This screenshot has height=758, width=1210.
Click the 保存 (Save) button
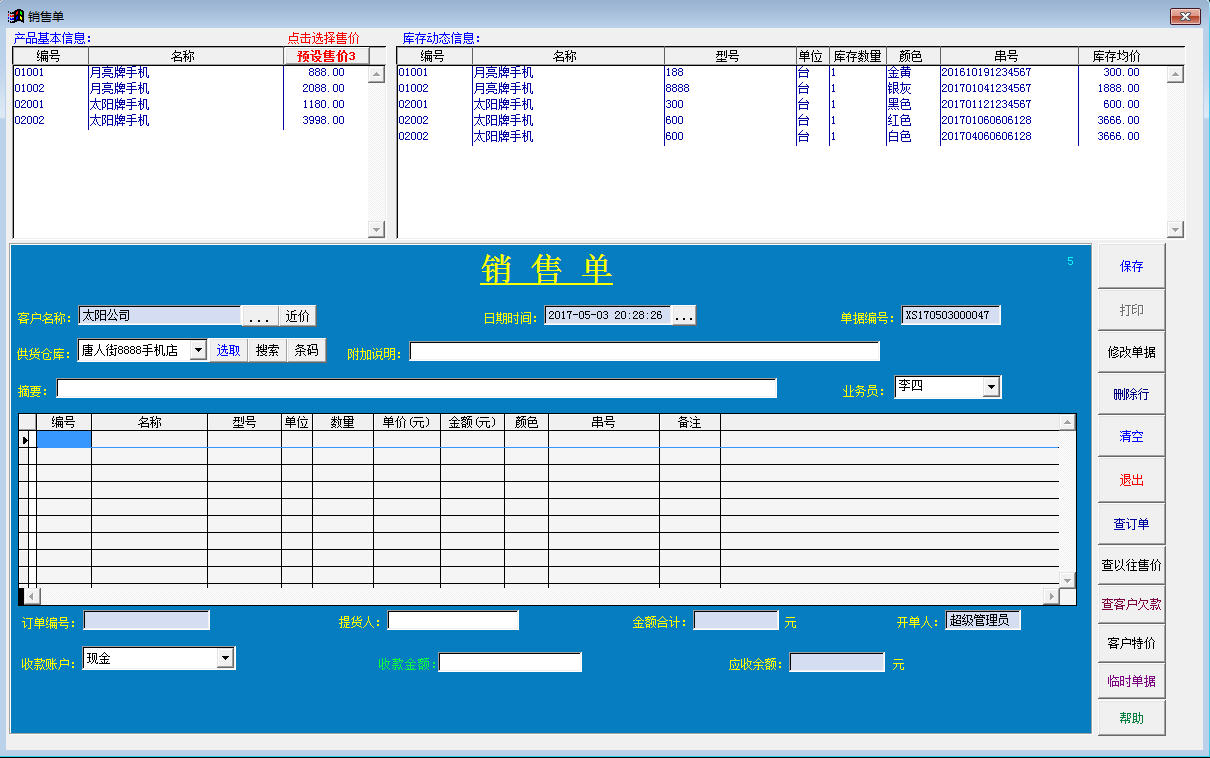(1131, 266)
